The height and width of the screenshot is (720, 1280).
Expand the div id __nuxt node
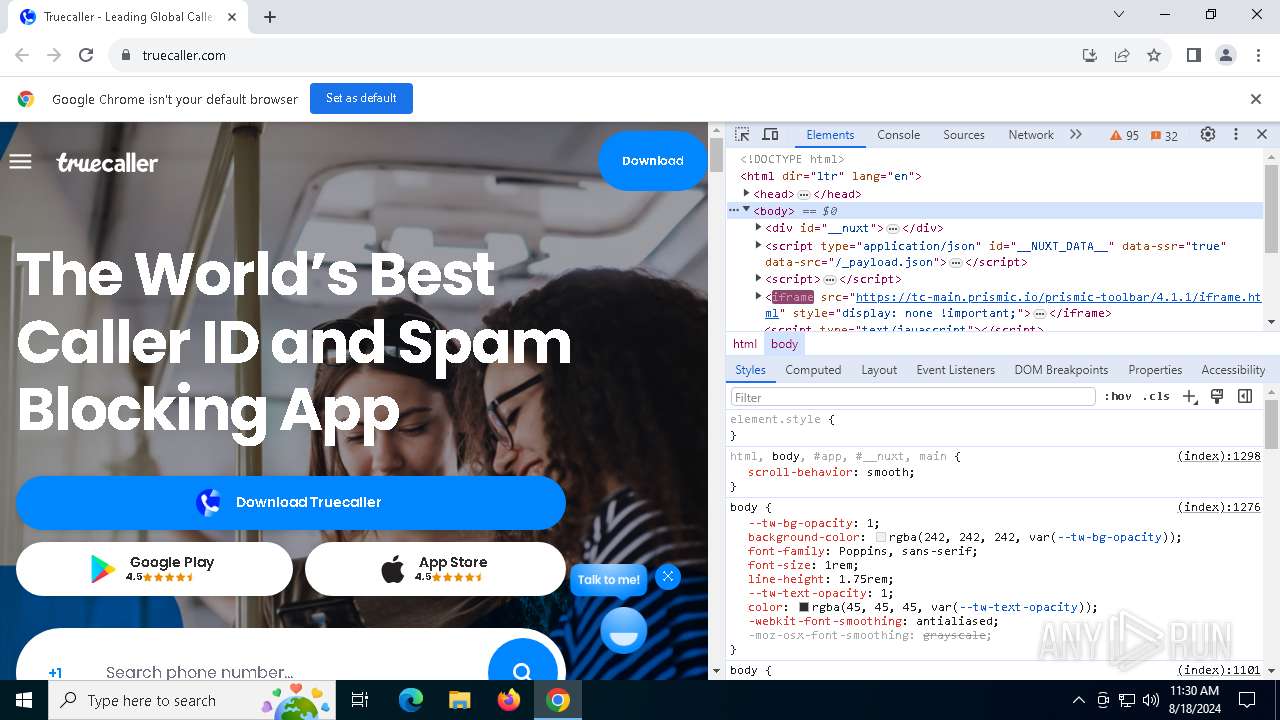click(758, 227)
